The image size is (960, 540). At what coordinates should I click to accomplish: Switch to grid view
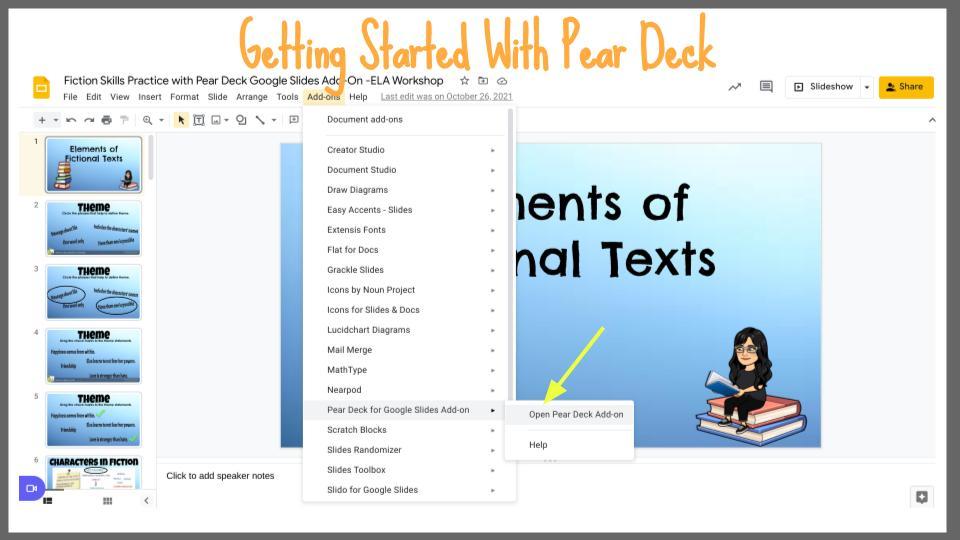(x=108, y=501)
